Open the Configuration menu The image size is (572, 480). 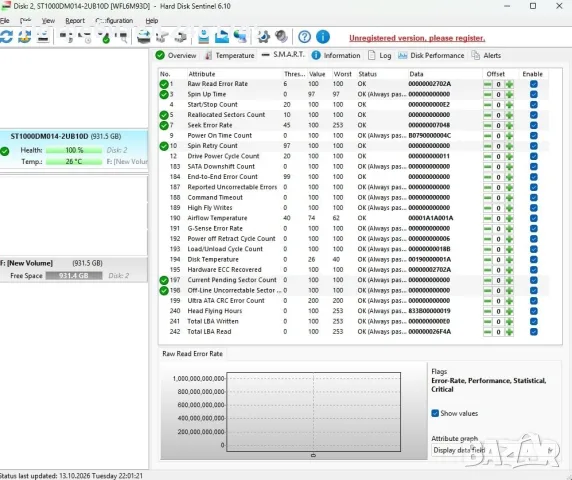[114, 21]
